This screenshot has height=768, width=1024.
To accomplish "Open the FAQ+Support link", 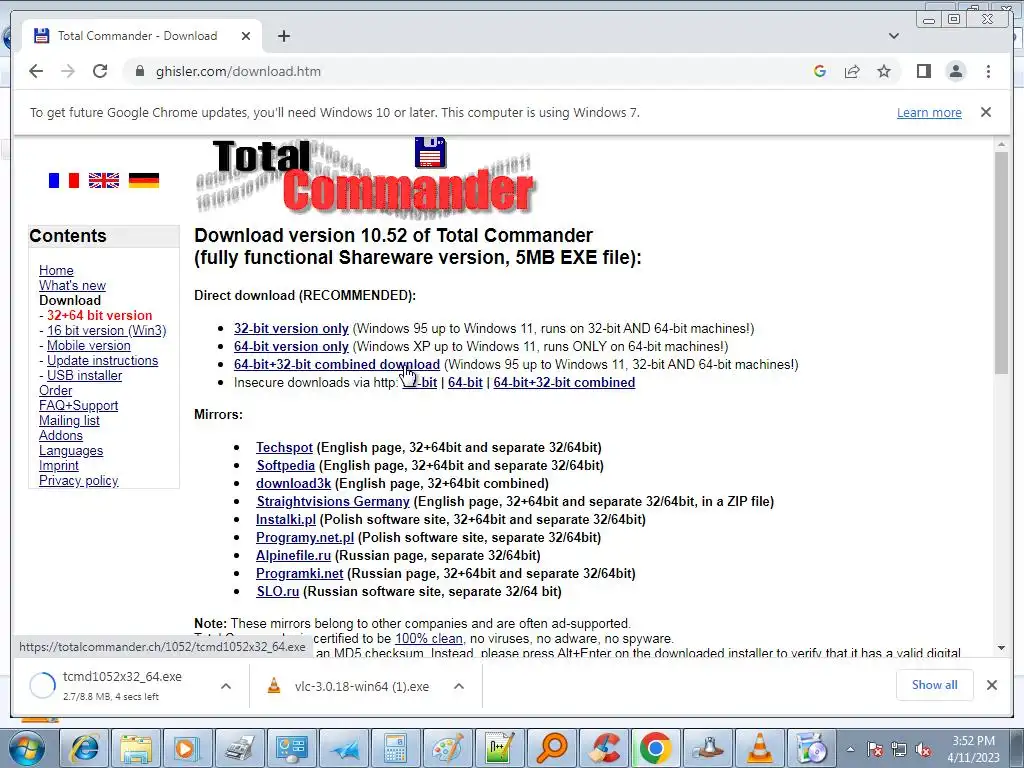I will (78, 406).
